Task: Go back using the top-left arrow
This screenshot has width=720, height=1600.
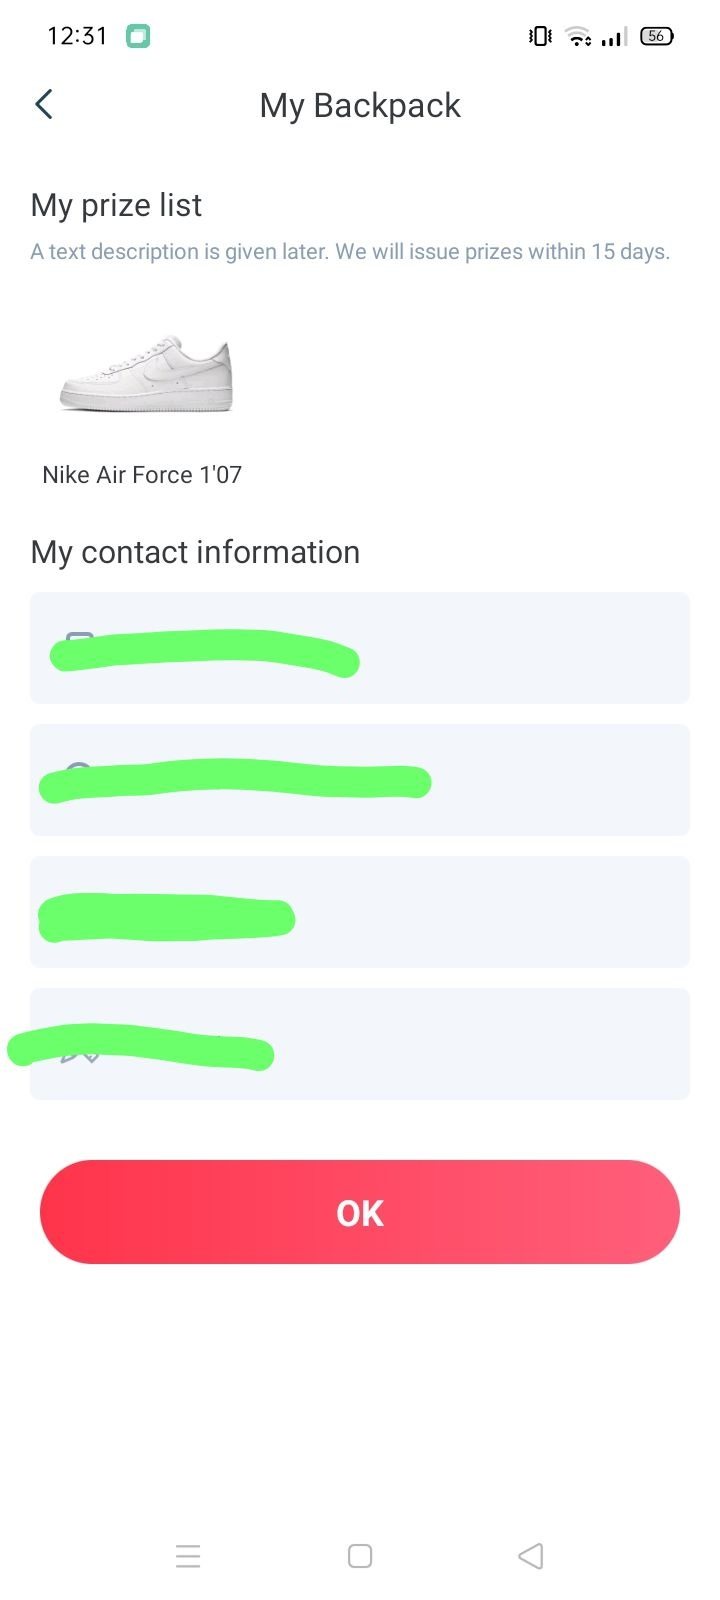Action: point(43,104)
